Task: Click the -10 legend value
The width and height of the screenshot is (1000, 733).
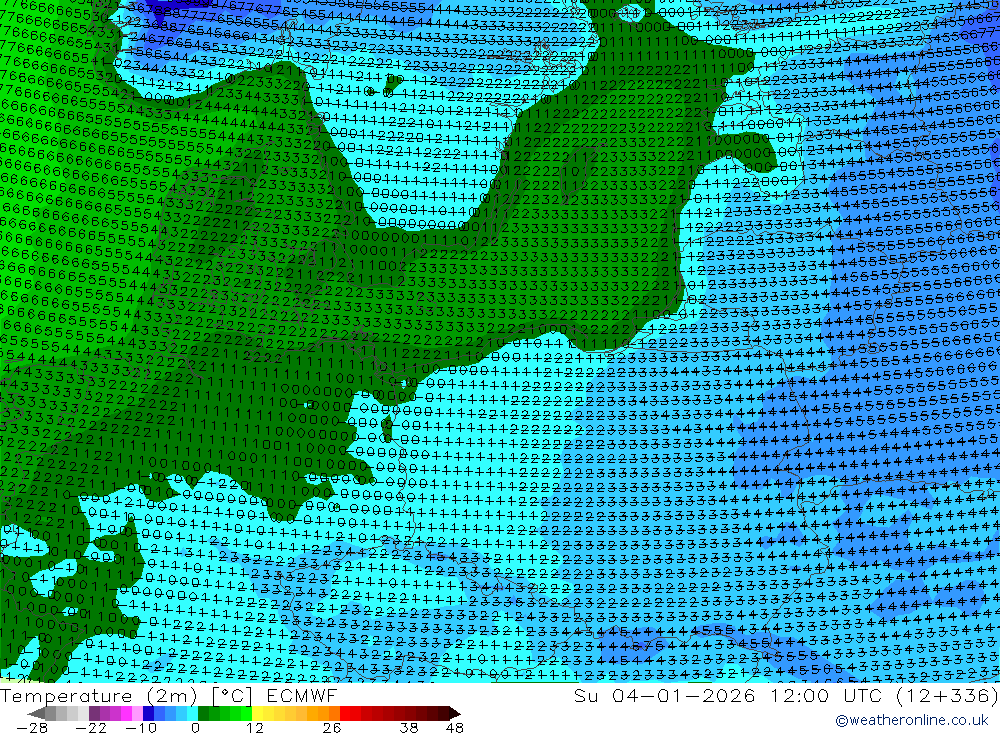Action: click(141, 728)
